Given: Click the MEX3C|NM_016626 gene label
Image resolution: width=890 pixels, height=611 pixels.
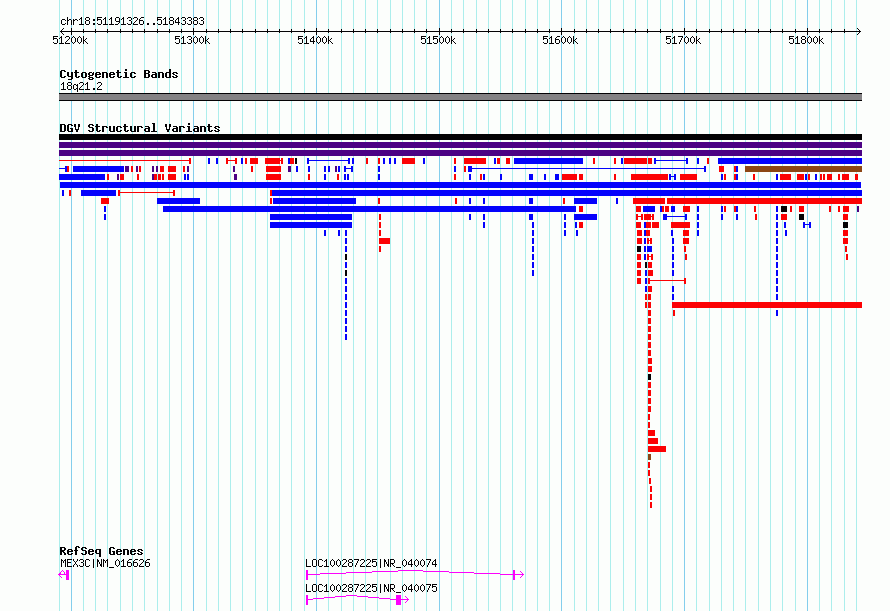Looking at the screenshot, I should point(105,563).
